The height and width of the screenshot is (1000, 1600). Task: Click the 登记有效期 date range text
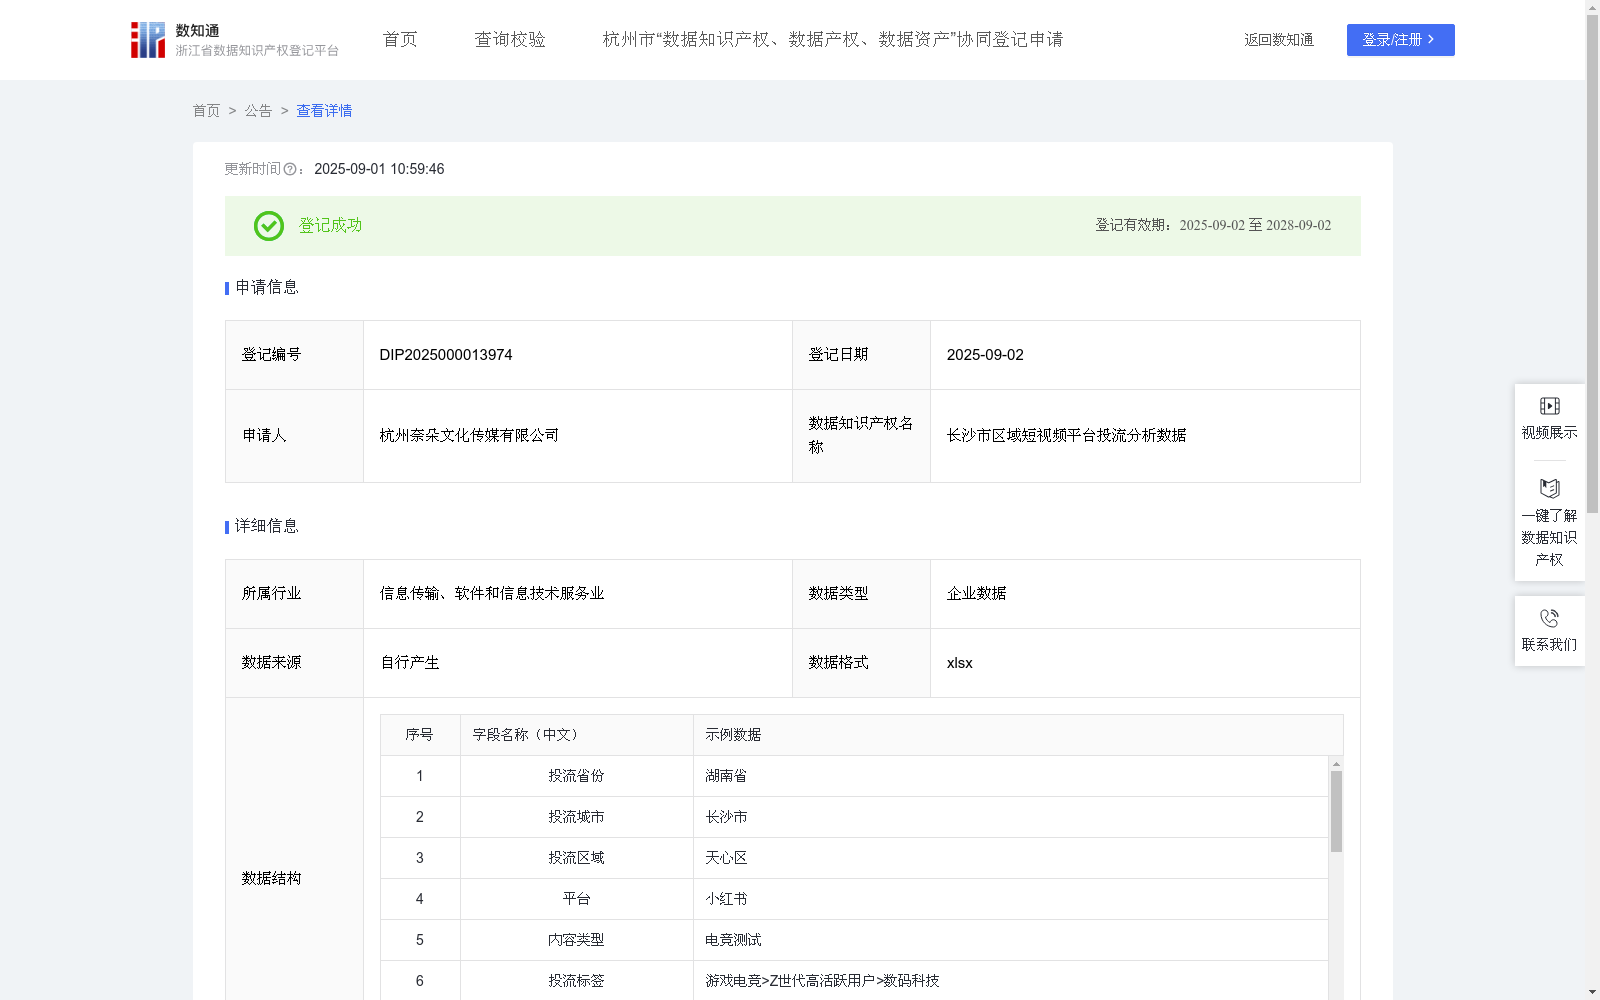click(x=1213, y=226)
